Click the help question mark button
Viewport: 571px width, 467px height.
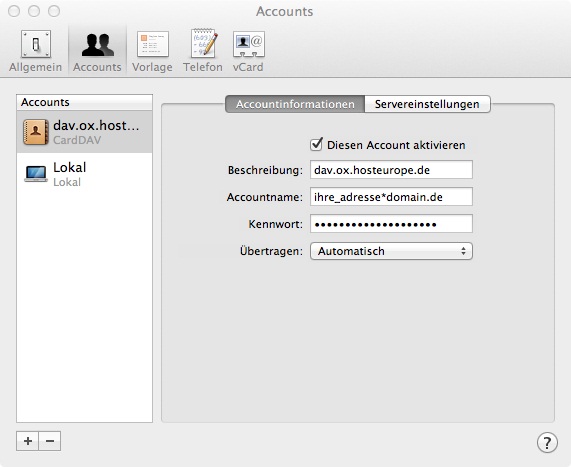pyautogui.click(x=547, y=443)
